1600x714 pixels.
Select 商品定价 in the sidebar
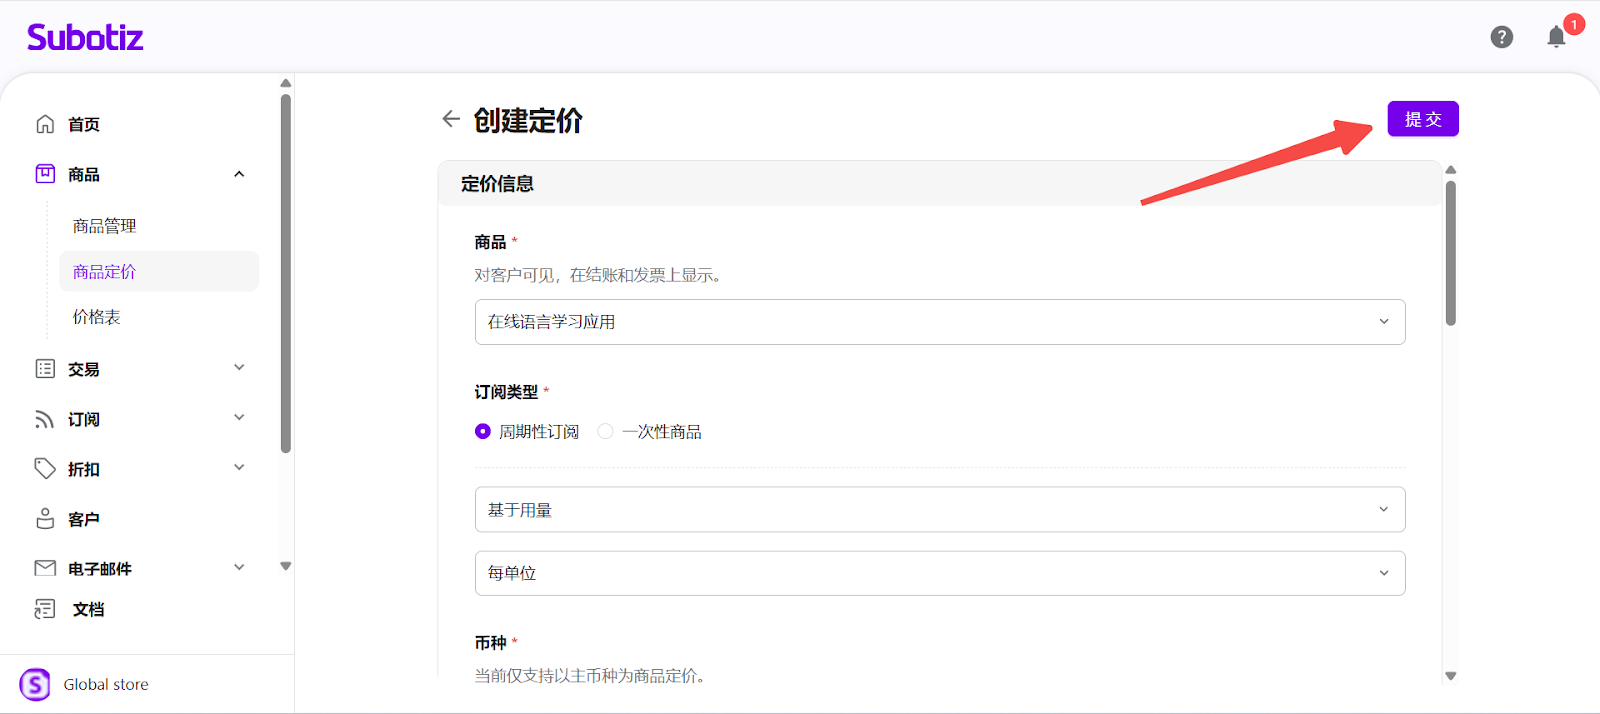105,272
